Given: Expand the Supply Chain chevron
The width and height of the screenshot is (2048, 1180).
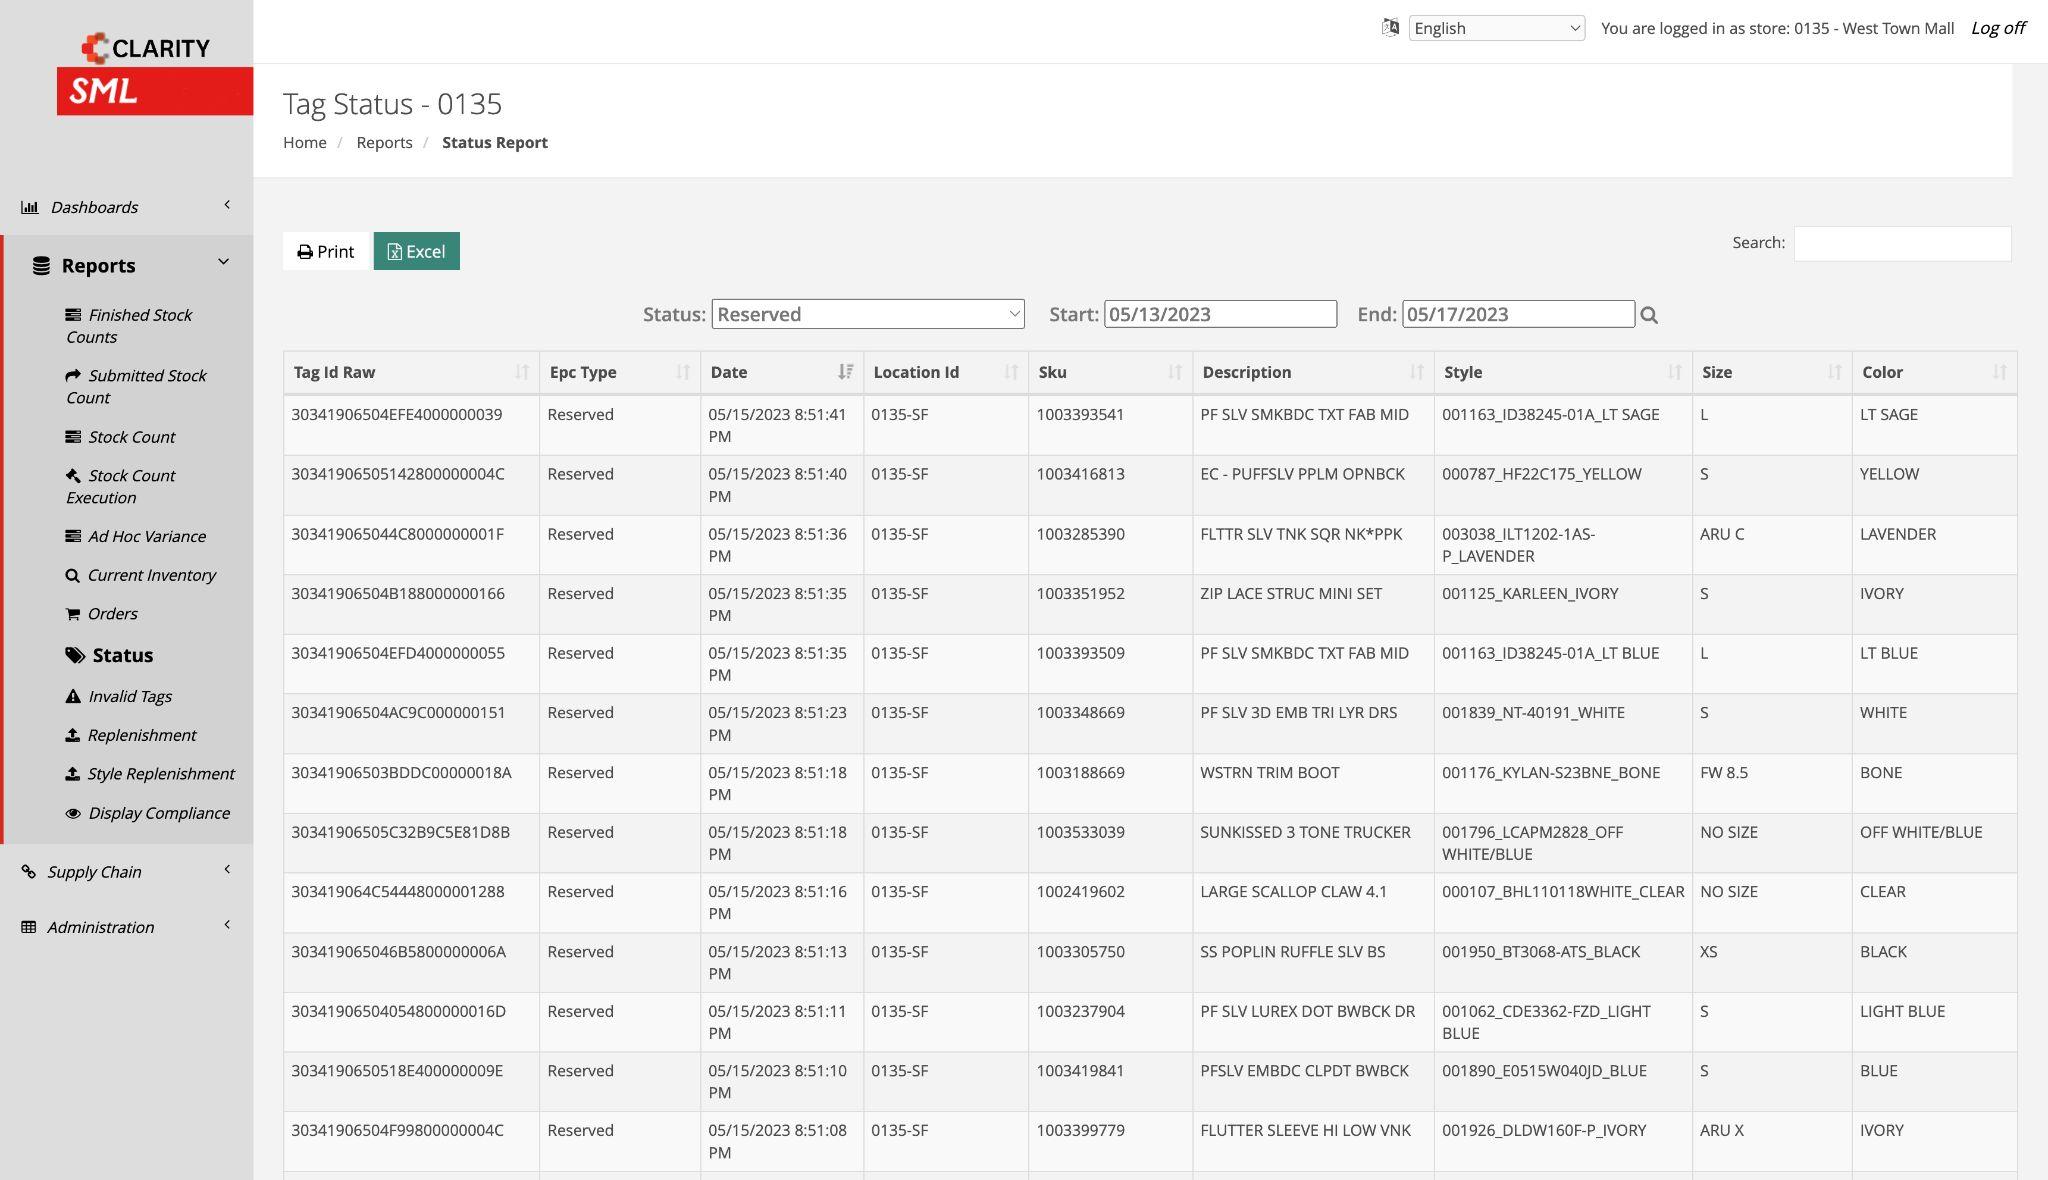Looking at the screenshot, I should point(227,869).
